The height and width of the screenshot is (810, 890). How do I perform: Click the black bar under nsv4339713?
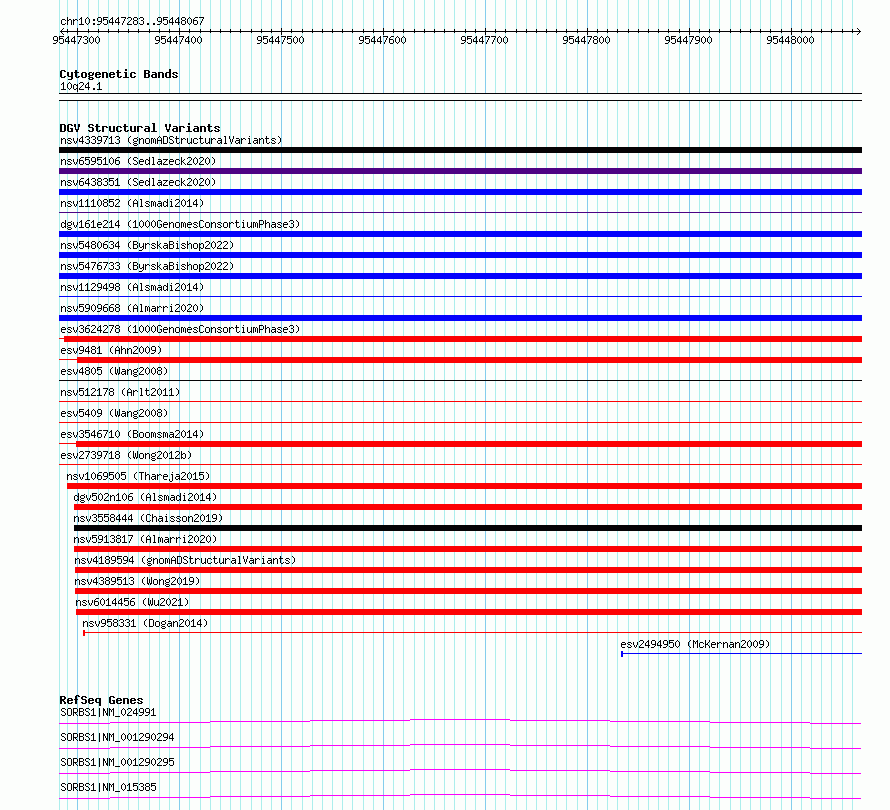460,150
